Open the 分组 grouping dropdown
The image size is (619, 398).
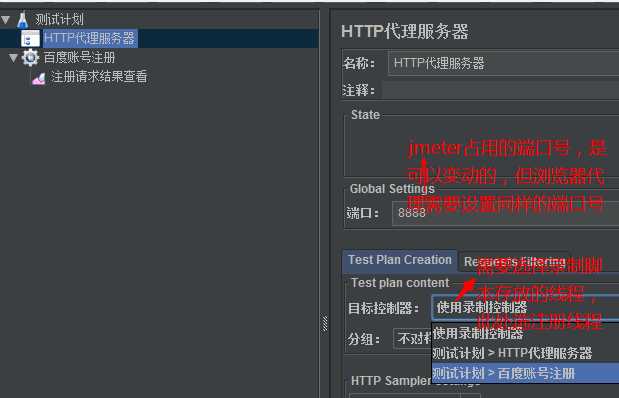pyautogui.click(x=413, y=339)
